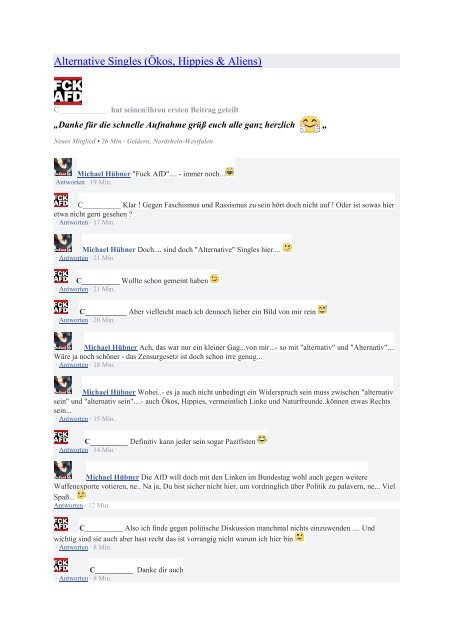Click the emoji after "Viel Spaß"
The height and width of the screenshot is (640, 452).
point(81,495)
